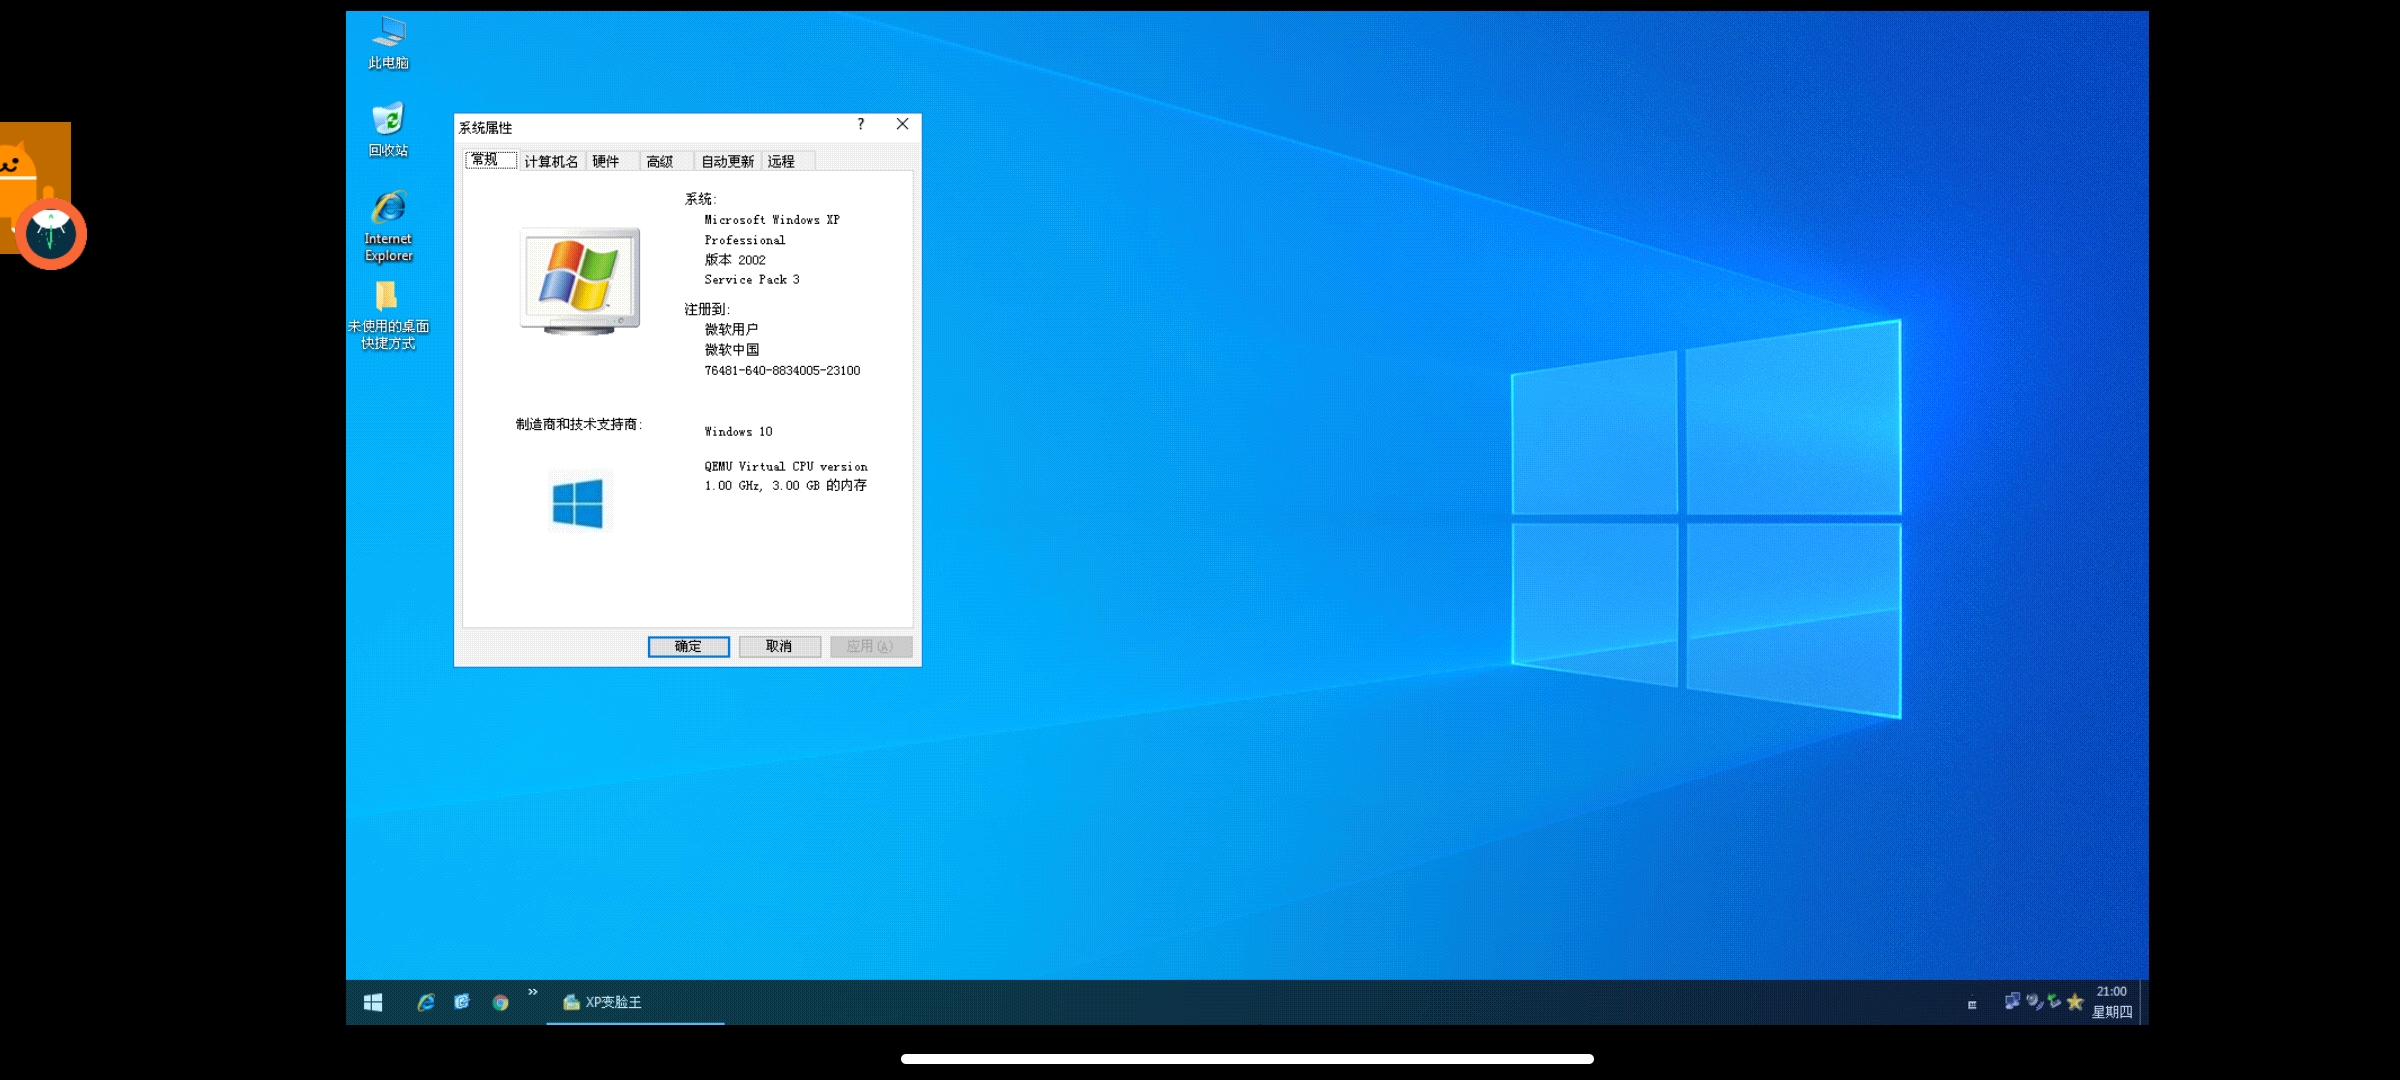Viewport: 2400px width, 1080px height.
Task: Launch Internet Explorer from quick launch bar
Action: coord(426,1002)
